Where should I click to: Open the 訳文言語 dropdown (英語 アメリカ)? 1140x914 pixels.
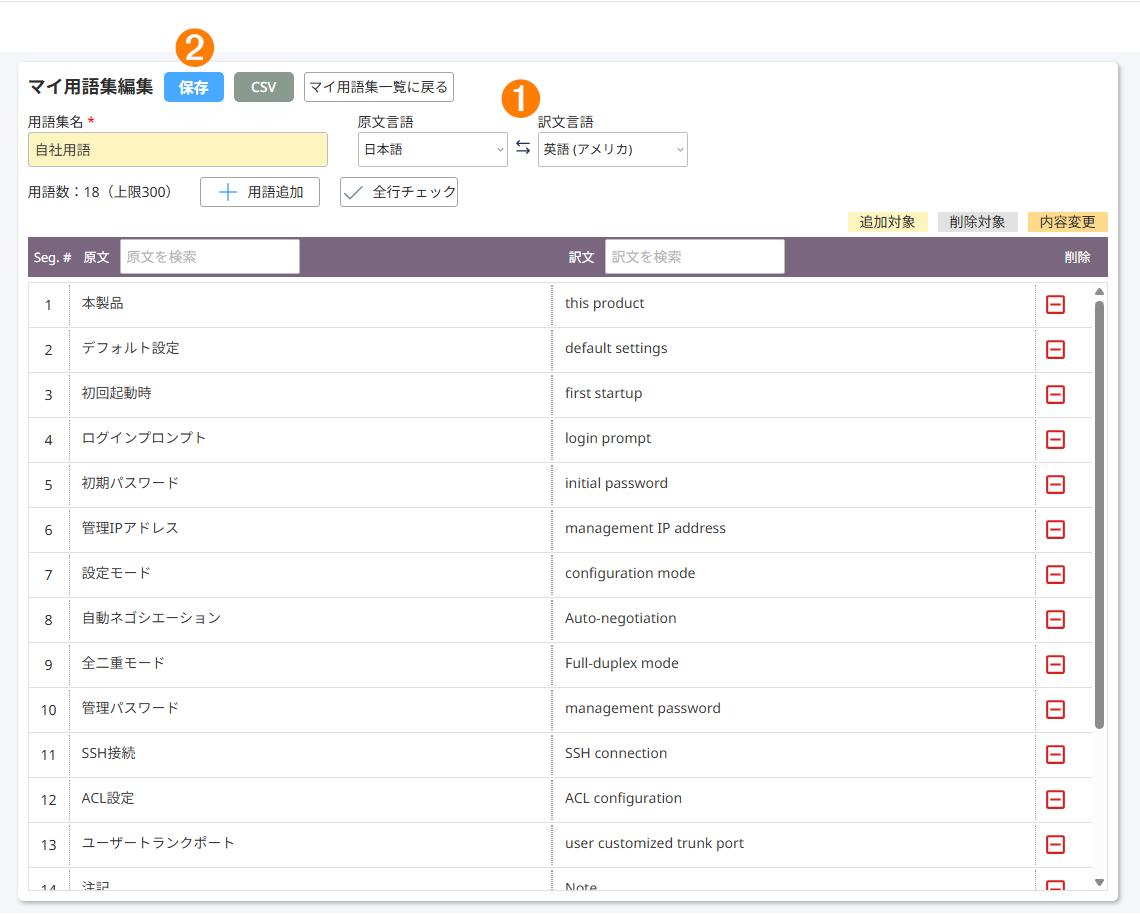pos(613,149)
